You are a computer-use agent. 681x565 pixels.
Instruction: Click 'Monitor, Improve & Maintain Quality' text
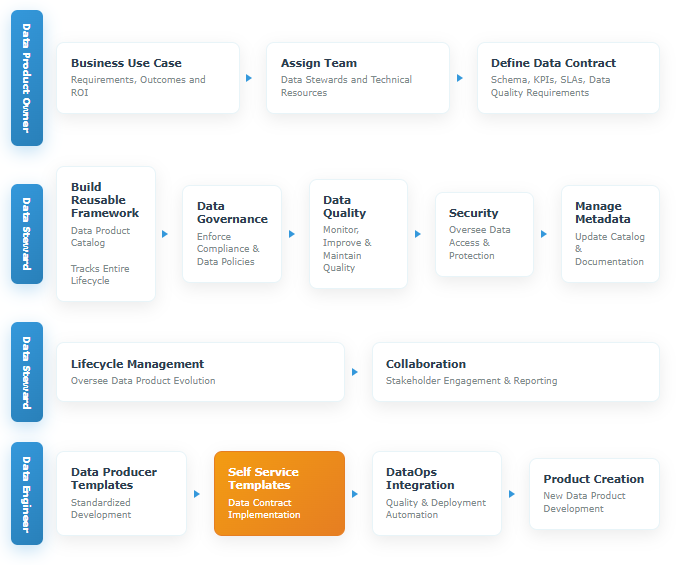347,249
